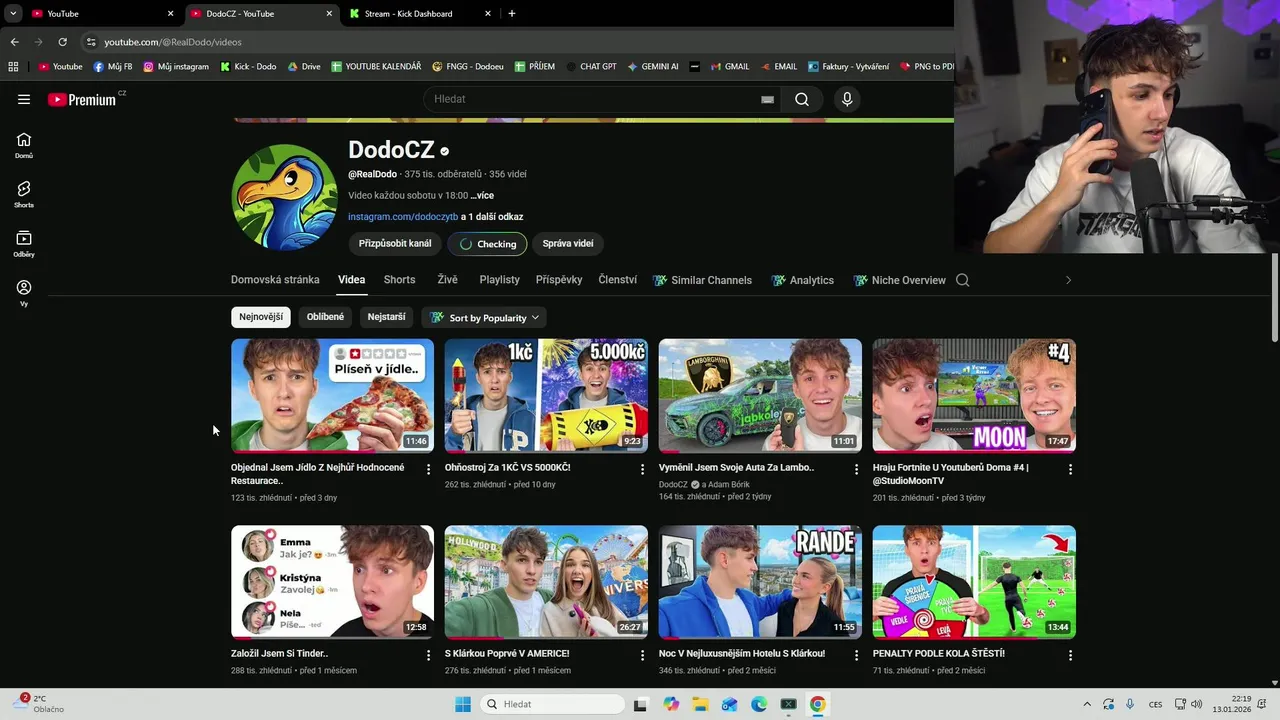The image size is (1280, 720).
Task: Select the Nejnovější filter chip
Action: (261, 317)
